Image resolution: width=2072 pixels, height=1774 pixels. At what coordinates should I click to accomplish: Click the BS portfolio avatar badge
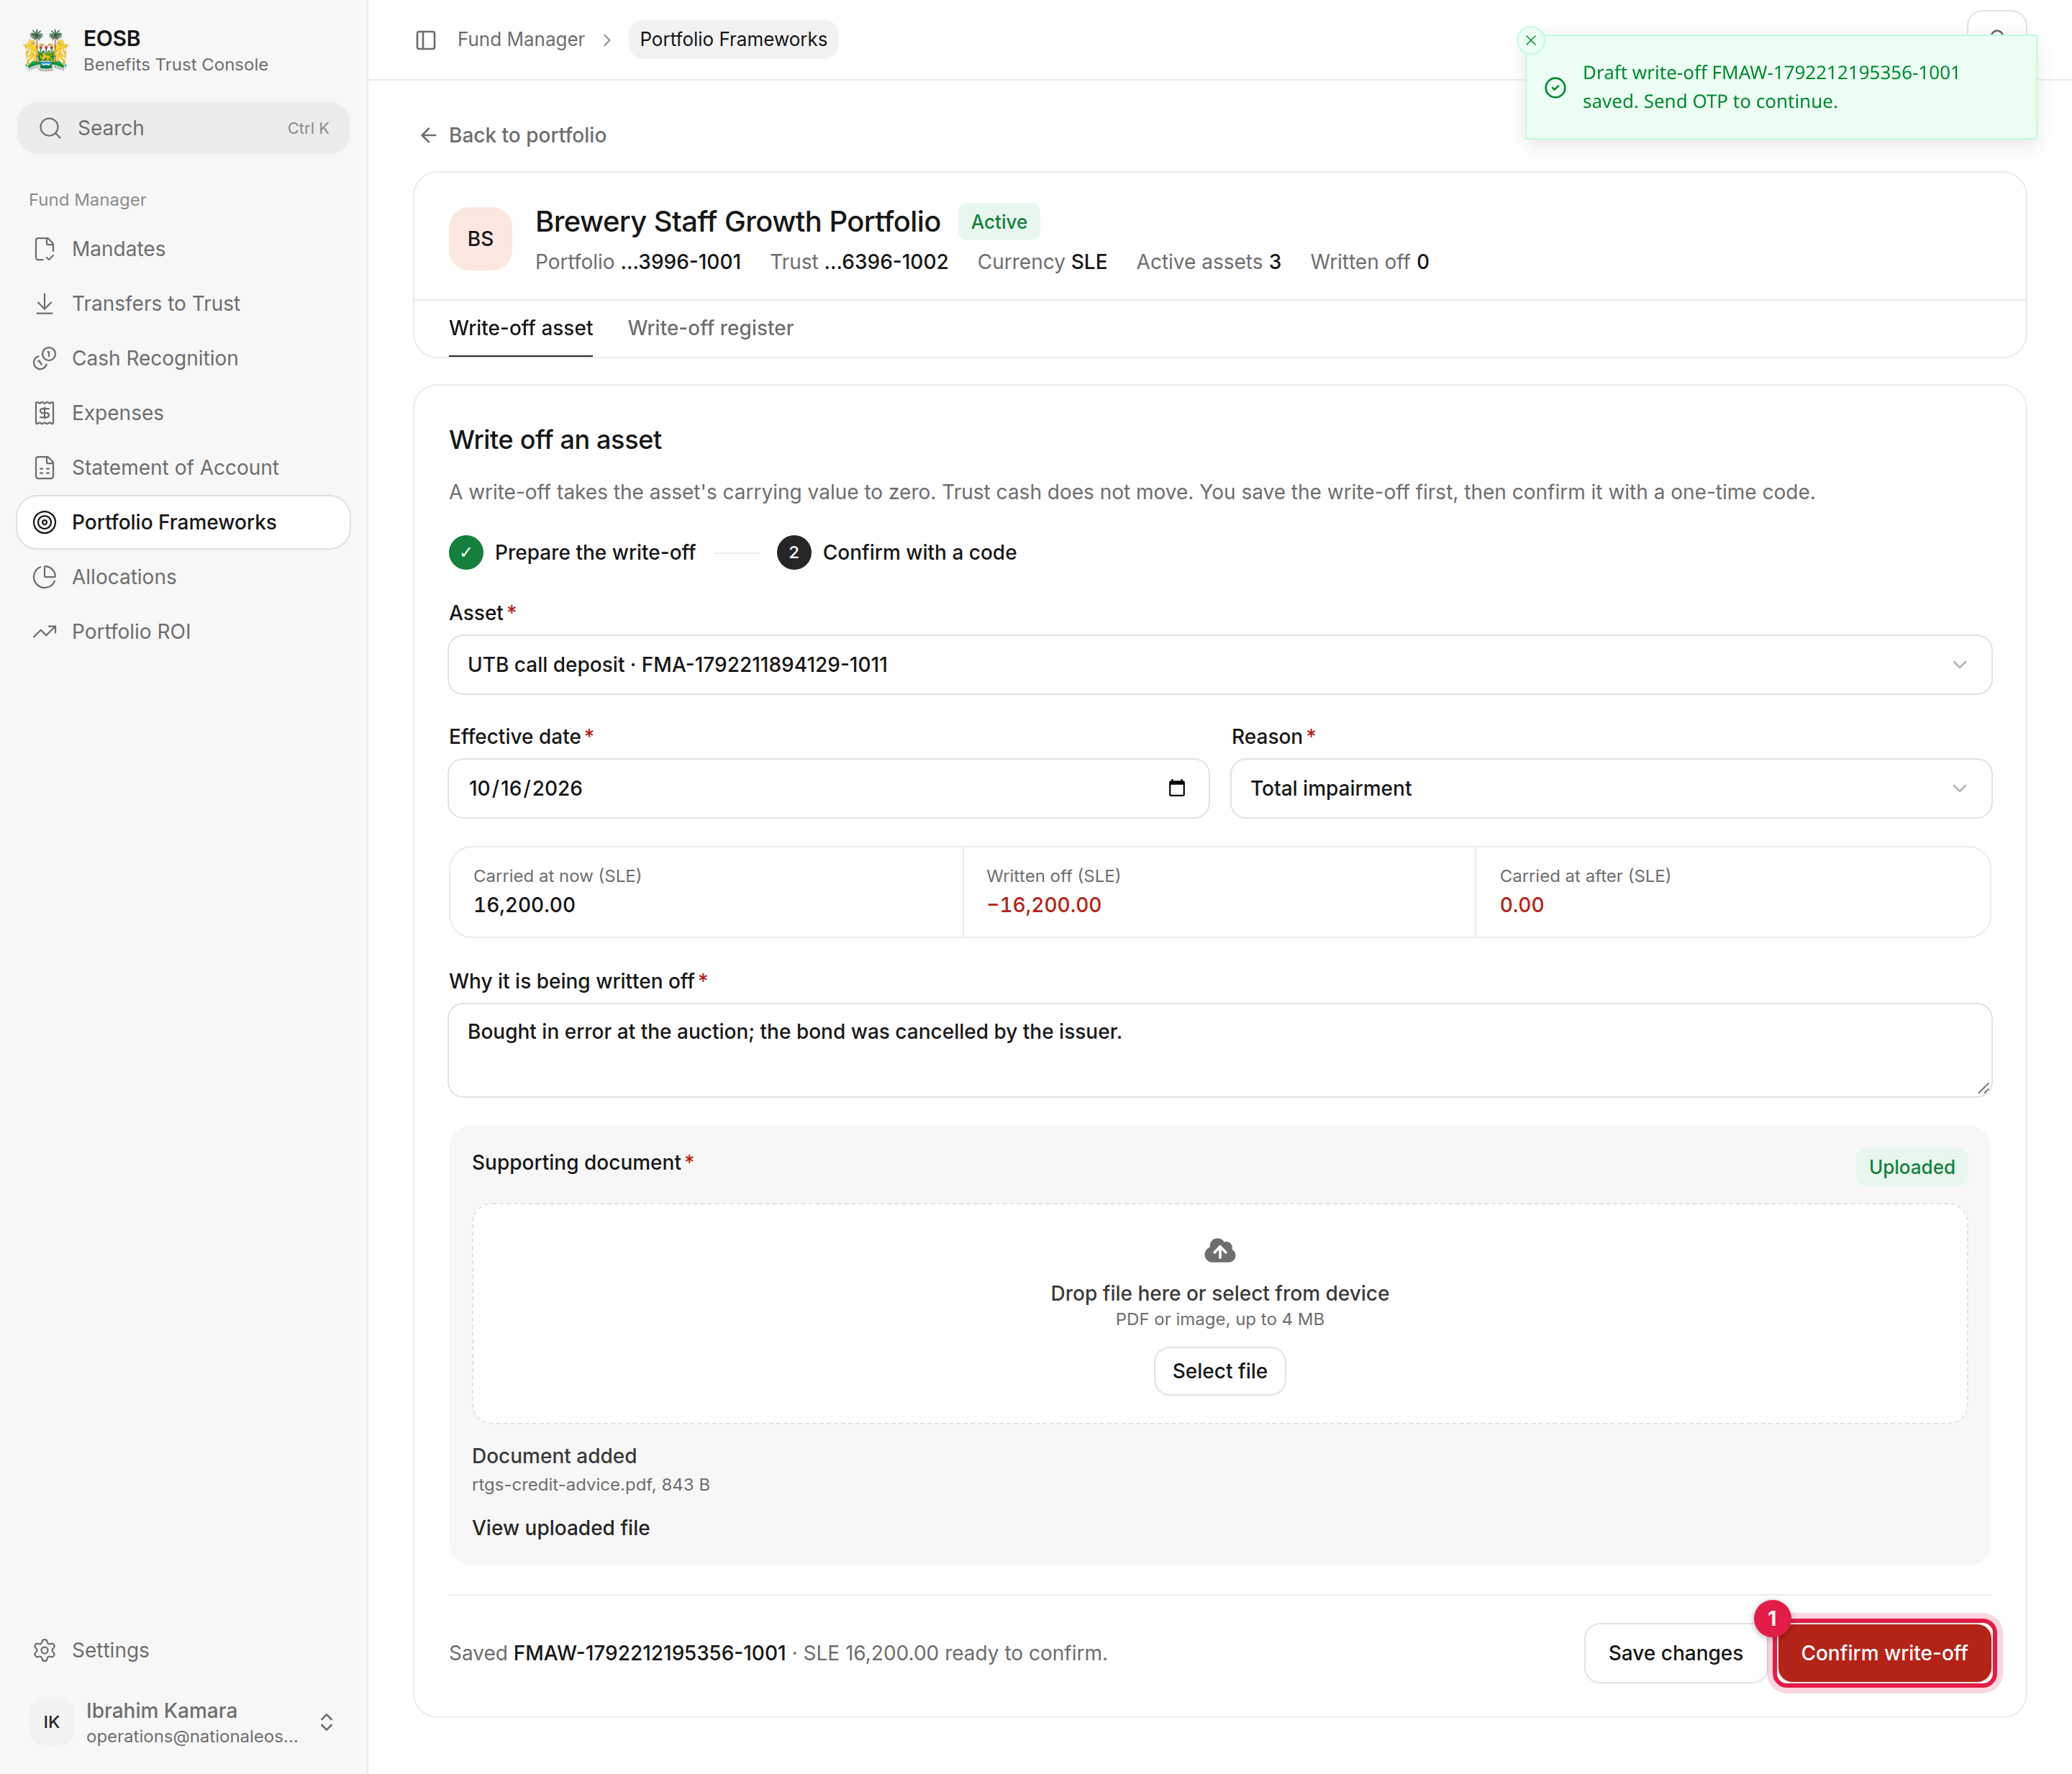[x=480, y=239]
